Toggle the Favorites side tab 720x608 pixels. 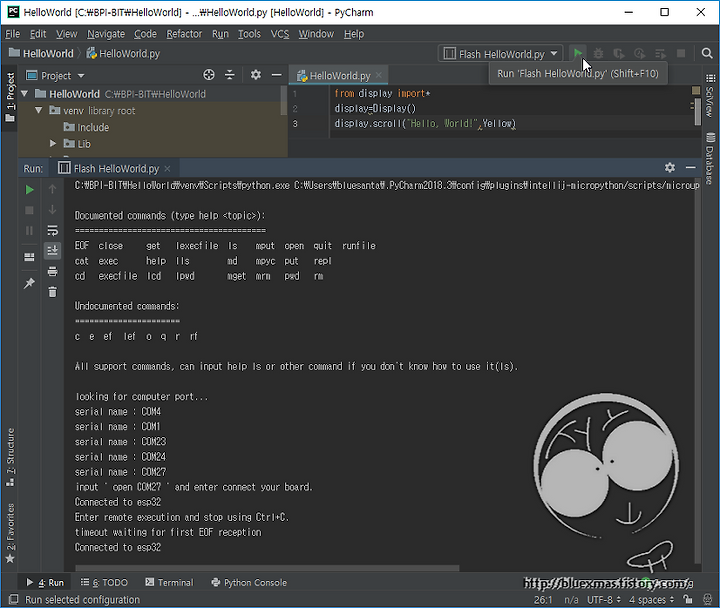[10, 533]
